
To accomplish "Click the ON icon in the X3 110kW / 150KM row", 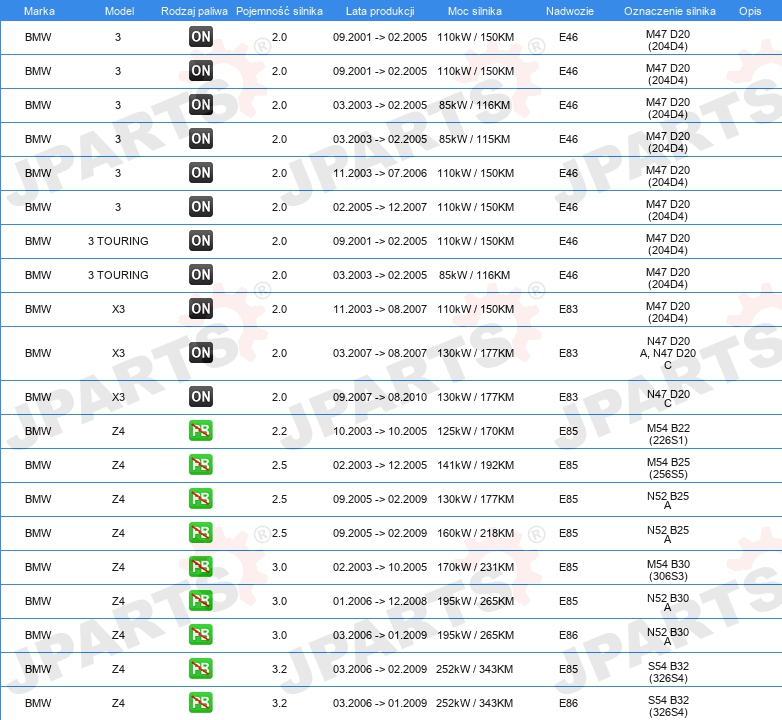I will pos(201,309).
